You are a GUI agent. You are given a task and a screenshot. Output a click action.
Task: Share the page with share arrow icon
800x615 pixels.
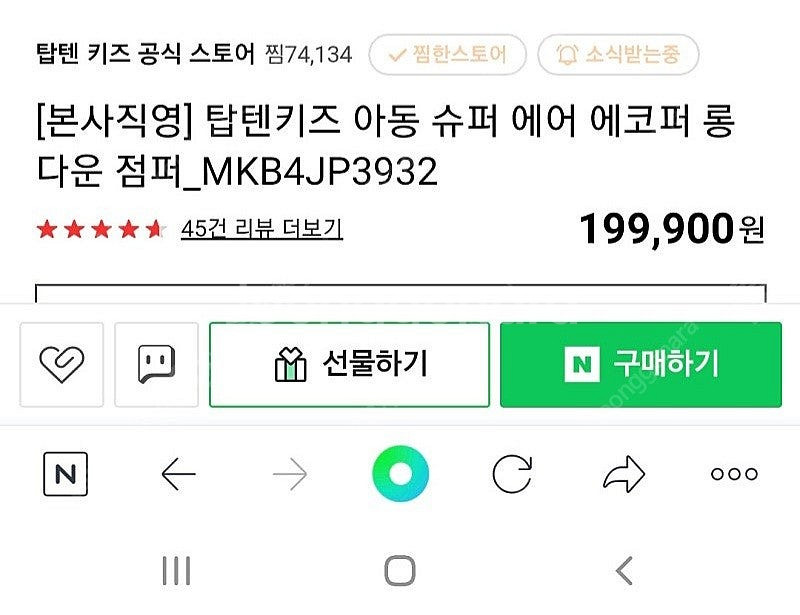623,474
